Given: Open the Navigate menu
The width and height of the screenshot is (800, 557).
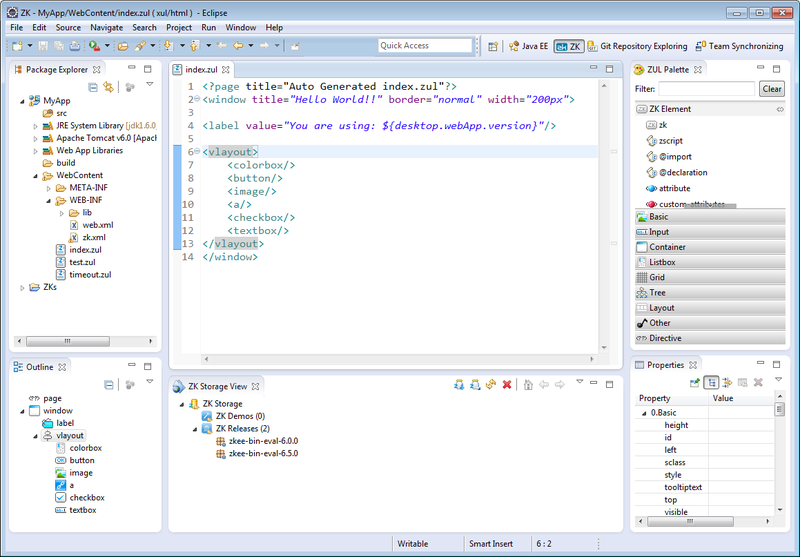Looking at the screenshot, I should click(106, 27).
